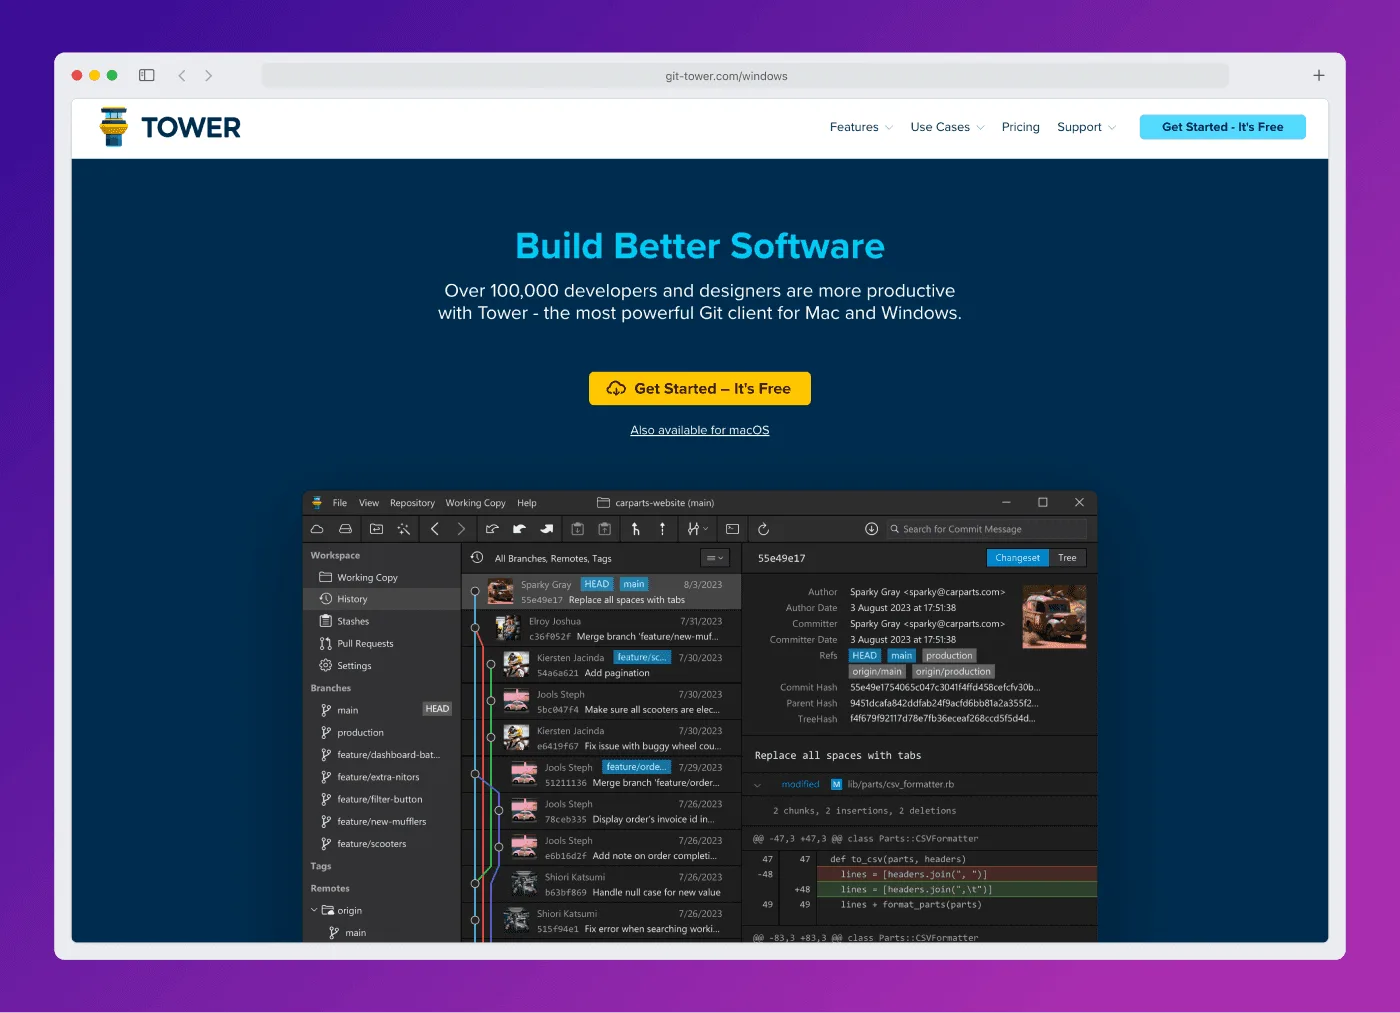The width and height of the screenshot is (1400, 1013).
Task: Open the Features dropdown in navigation
Action: pos(861,127)
